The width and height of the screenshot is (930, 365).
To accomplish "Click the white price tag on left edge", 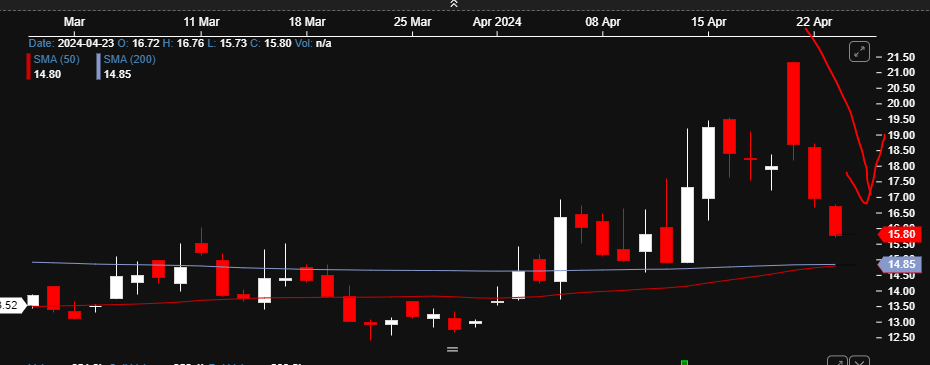I will [x=13, y=306].
